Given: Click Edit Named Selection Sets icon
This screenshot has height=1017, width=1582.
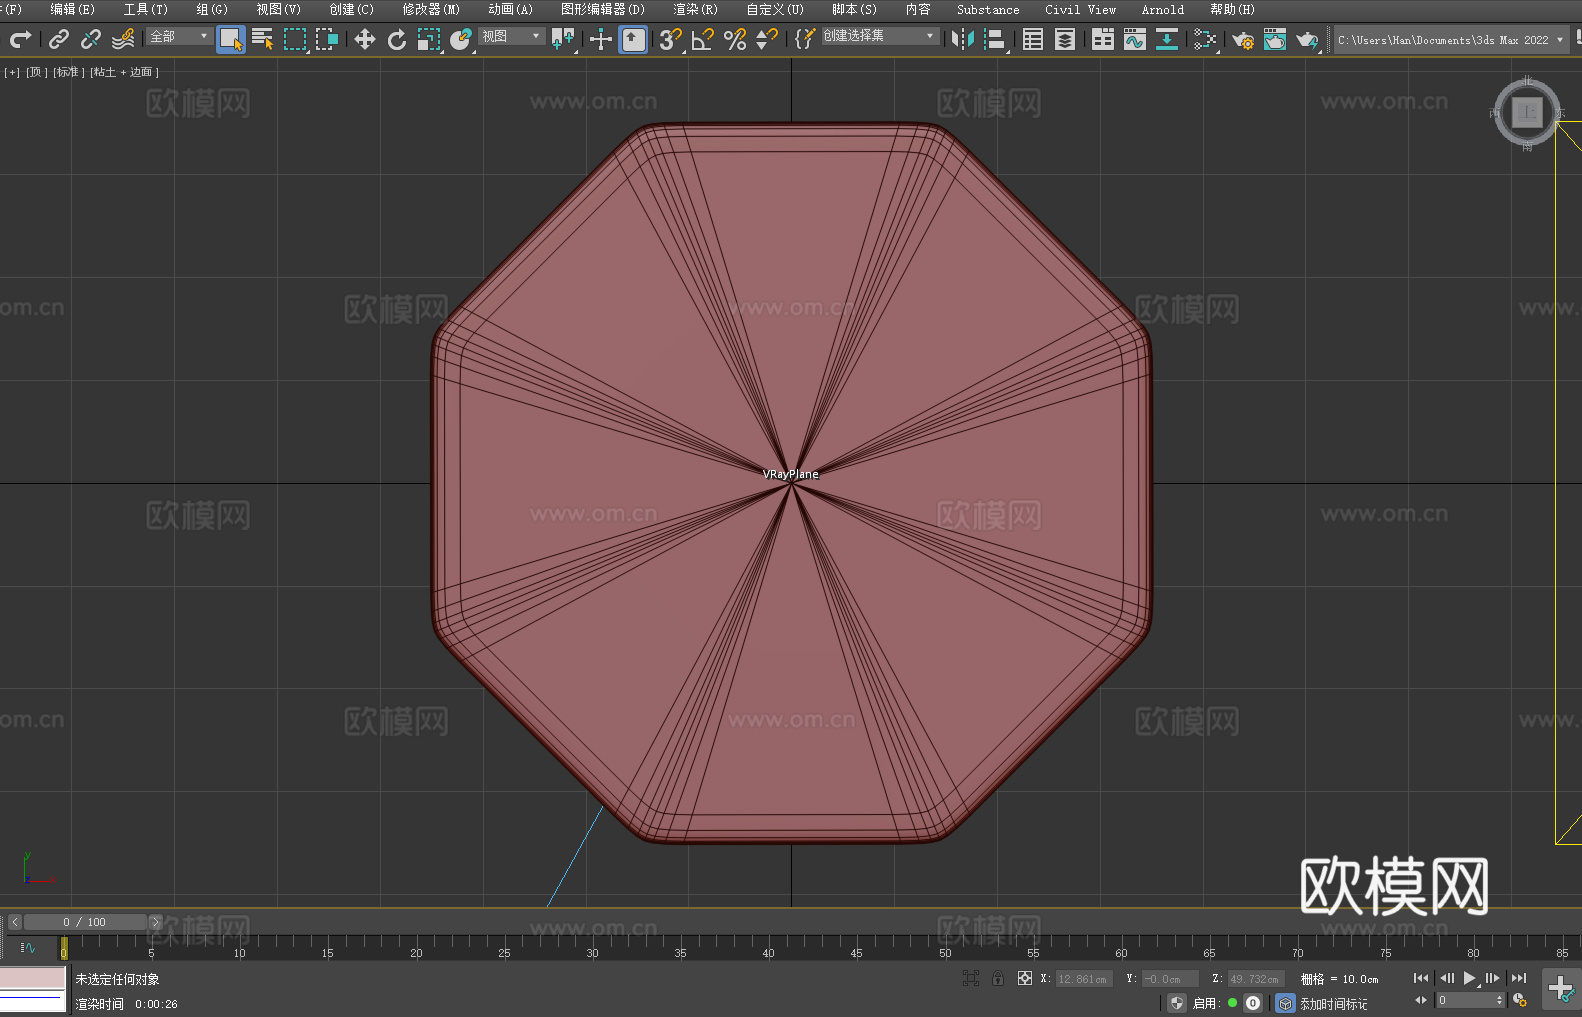Looking at the screenshot, I should tap(804, 39).
